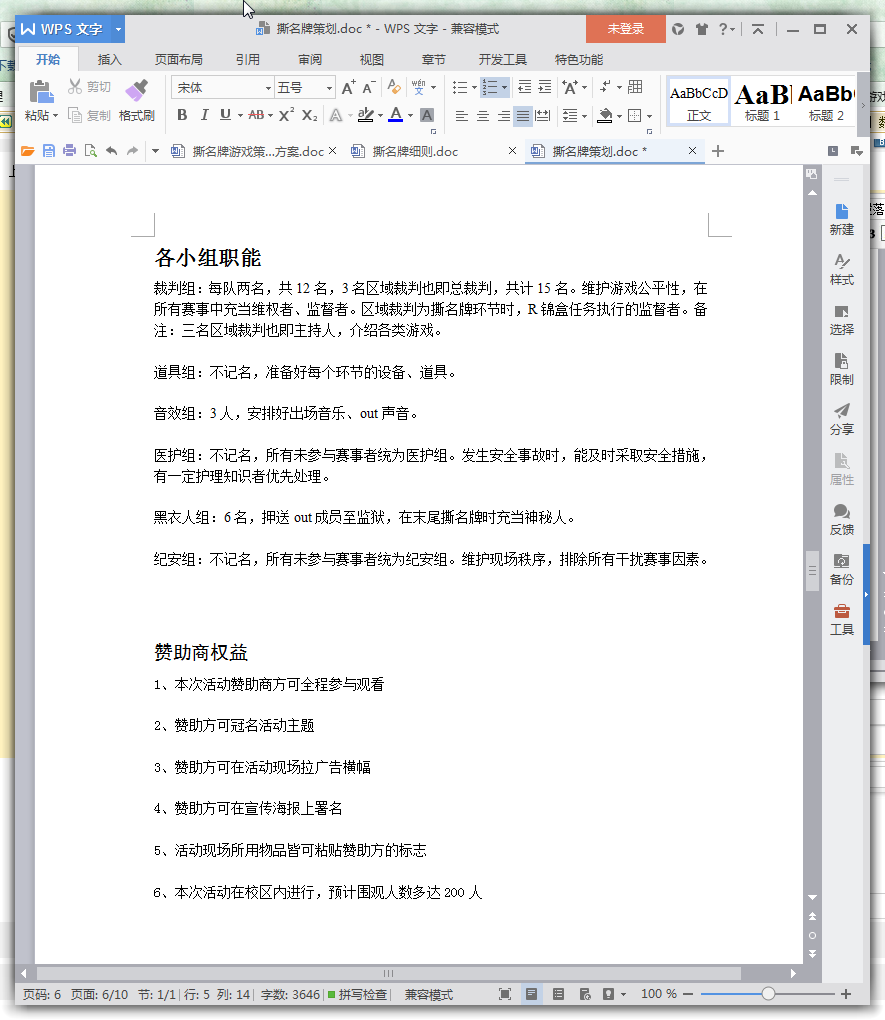Insert a table from the ribbon grid icon
The image size is (885, 1020).
pyautogui.click(x=635, y=87)
